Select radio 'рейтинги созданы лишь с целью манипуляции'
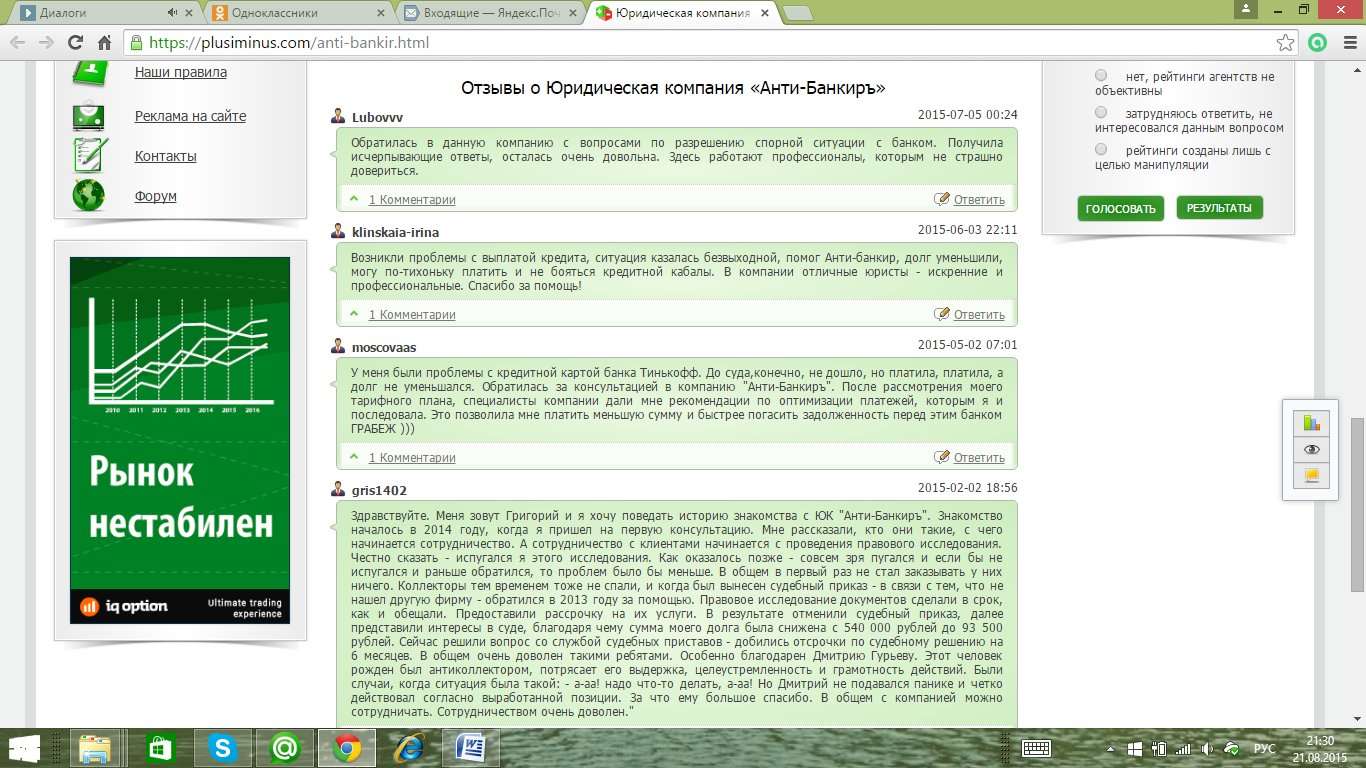This screenshot has width=1366, height=768. pos(1101,150)
